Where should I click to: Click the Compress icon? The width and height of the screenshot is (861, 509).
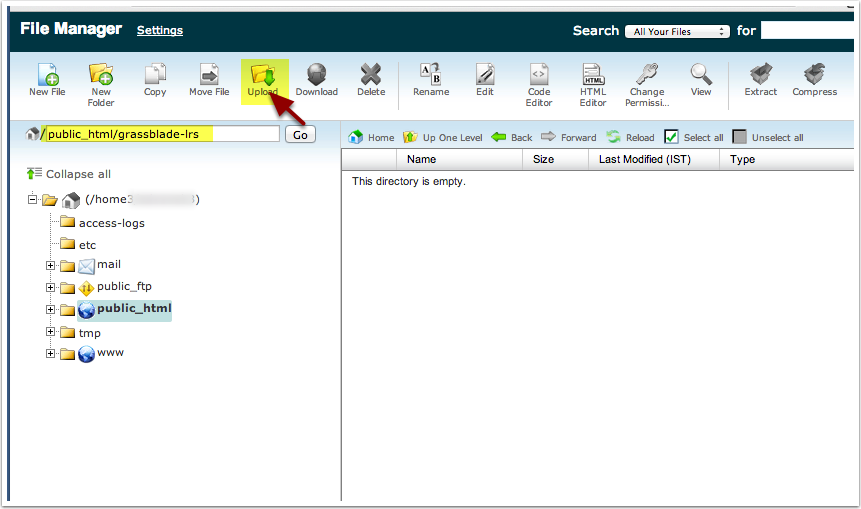tap(814, 75)
